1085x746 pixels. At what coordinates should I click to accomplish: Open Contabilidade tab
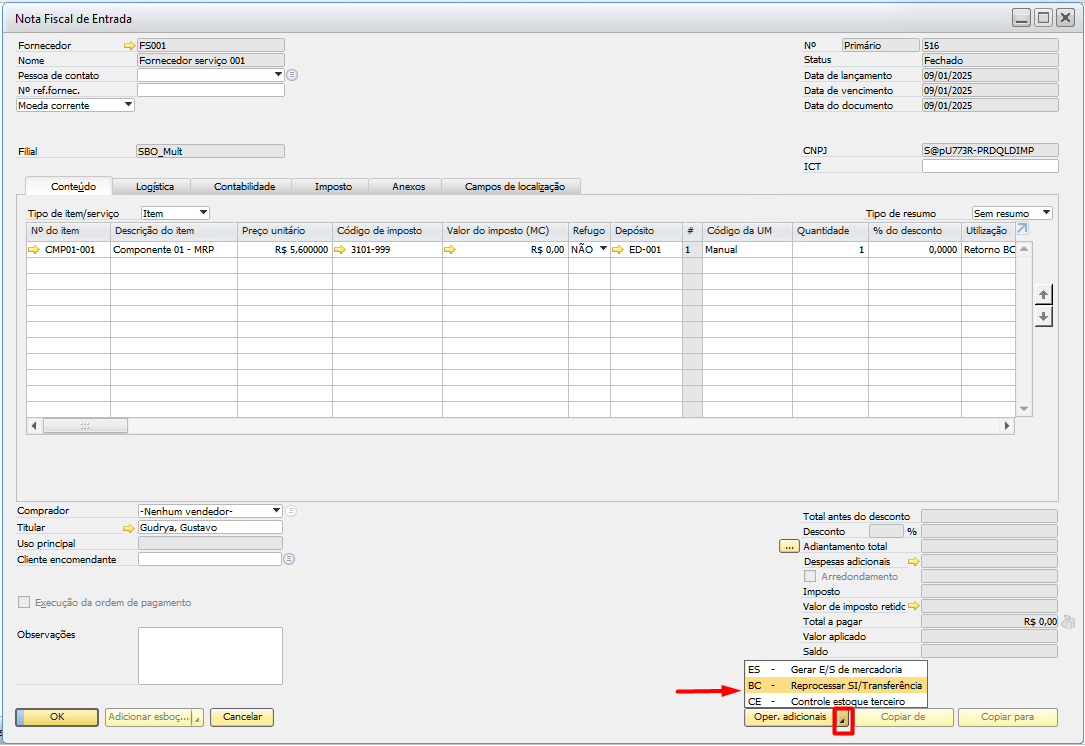(244, 187)
